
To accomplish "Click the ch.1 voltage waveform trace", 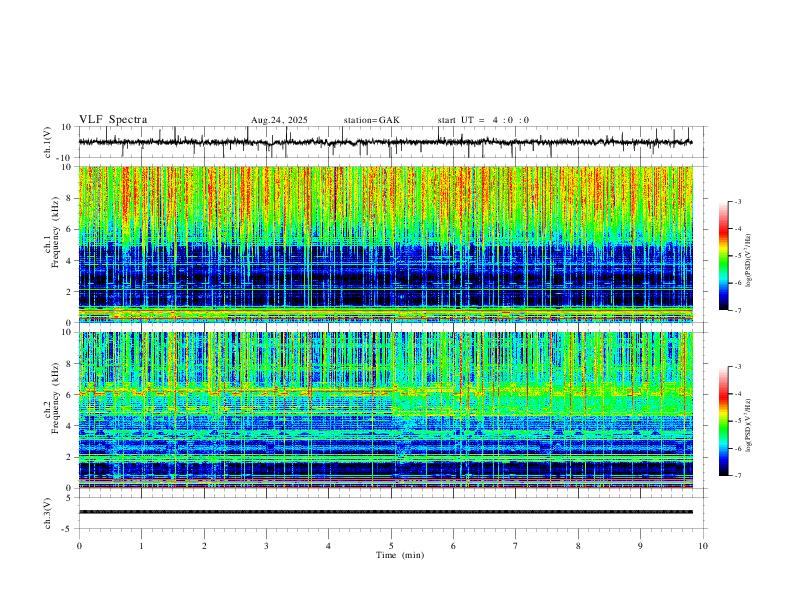I will (385, 142).
